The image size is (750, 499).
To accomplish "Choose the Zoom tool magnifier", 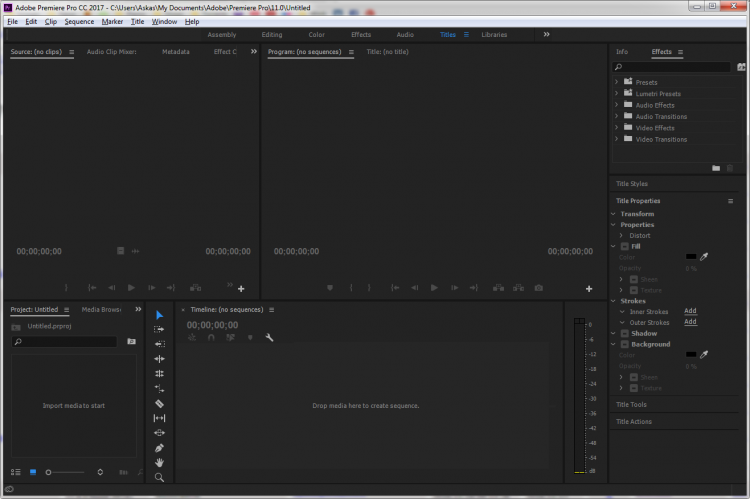I will tap(160, 478).
